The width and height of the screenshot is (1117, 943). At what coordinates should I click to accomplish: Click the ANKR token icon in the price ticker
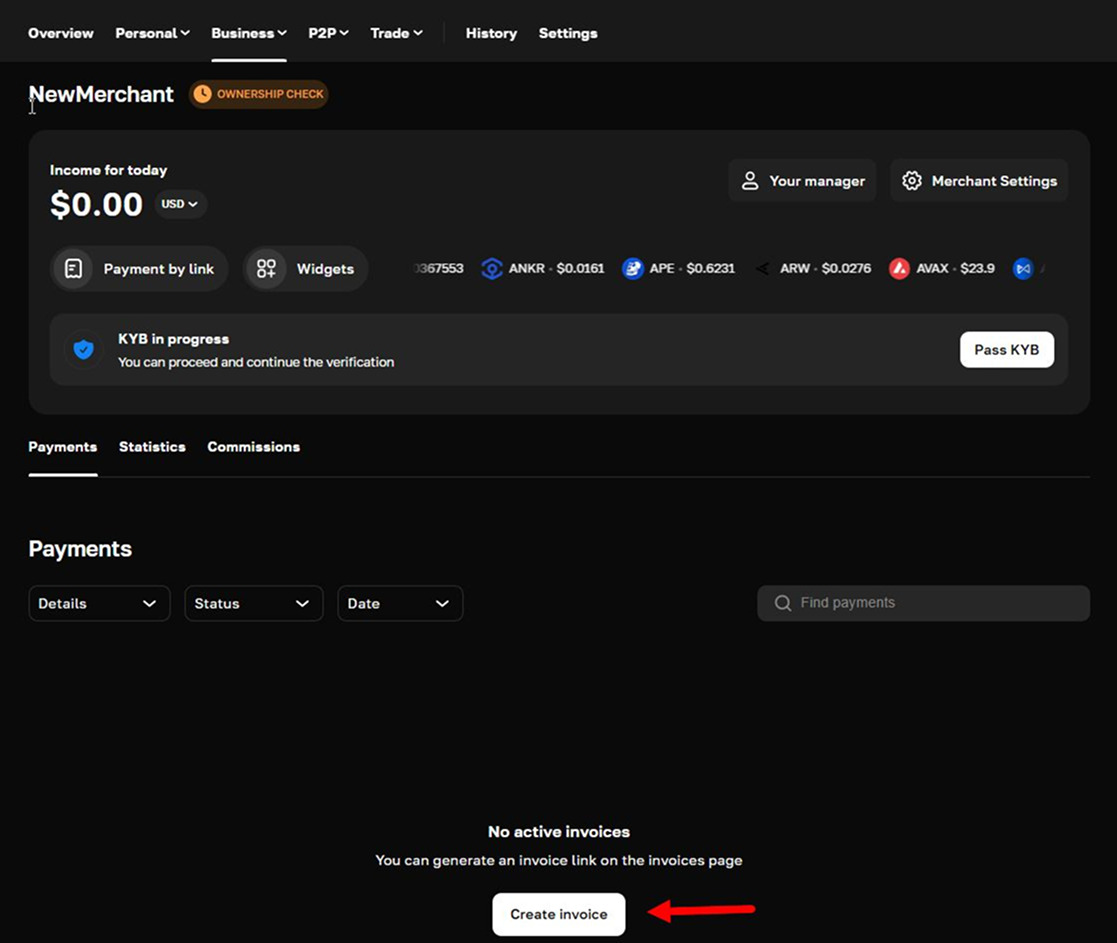click(x=491, y=268)
